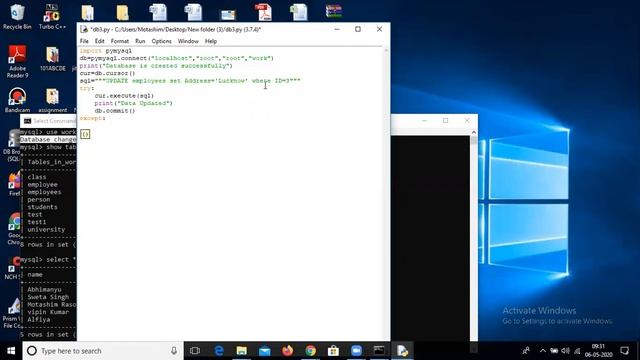Click the UPDATE employees sql statement line

[190, 81]
